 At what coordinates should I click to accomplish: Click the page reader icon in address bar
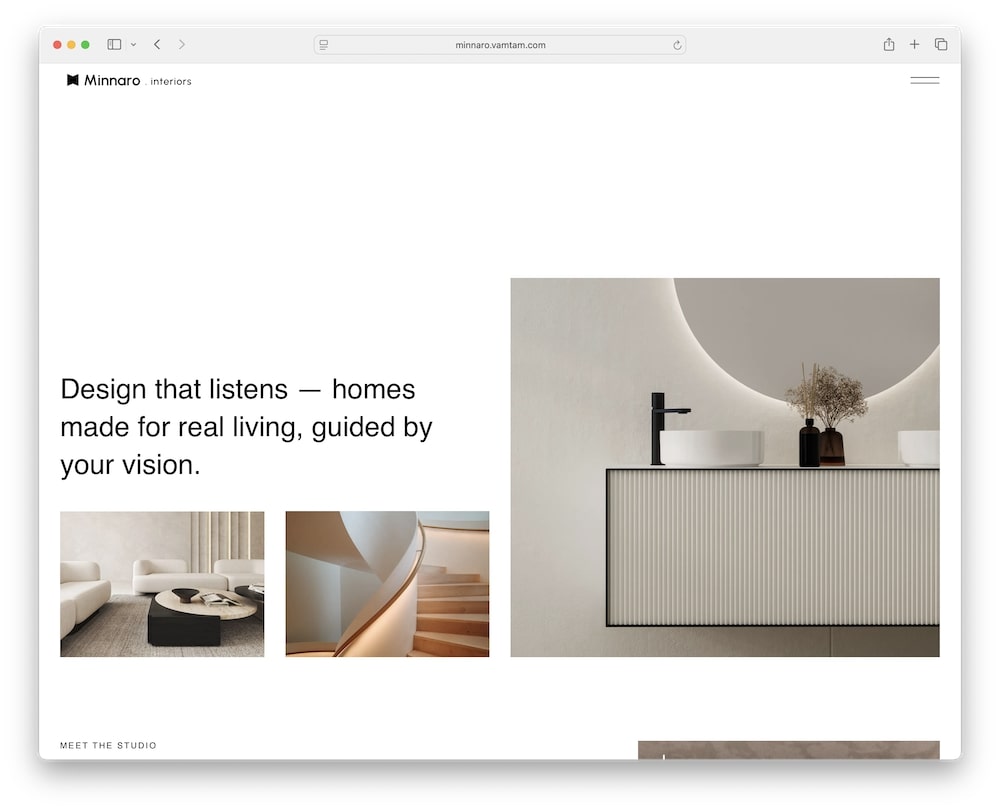tap(324, 45)
